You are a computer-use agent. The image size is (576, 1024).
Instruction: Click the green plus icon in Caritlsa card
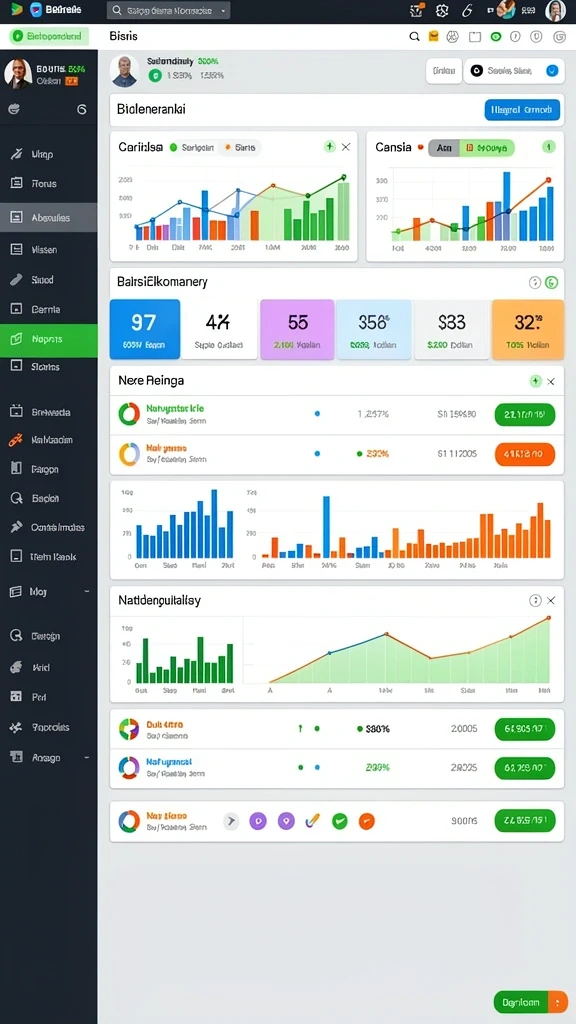coord(330,147)
